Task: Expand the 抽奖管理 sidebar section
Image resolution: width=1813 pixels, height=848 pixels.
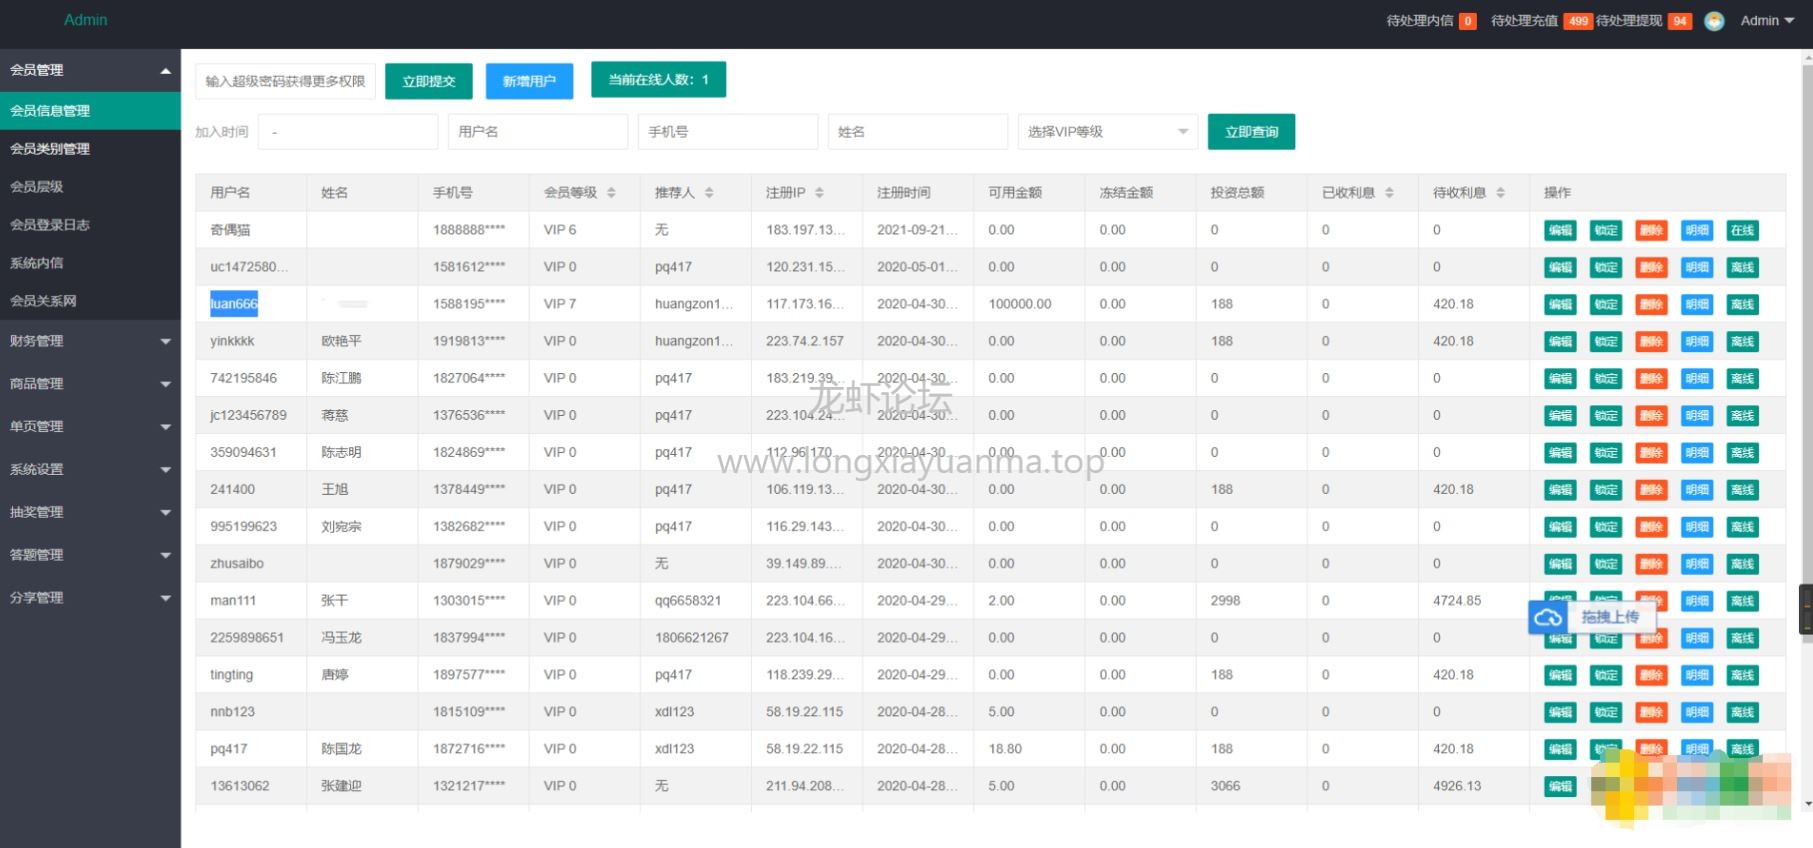Action: click(x=90, y=512)
